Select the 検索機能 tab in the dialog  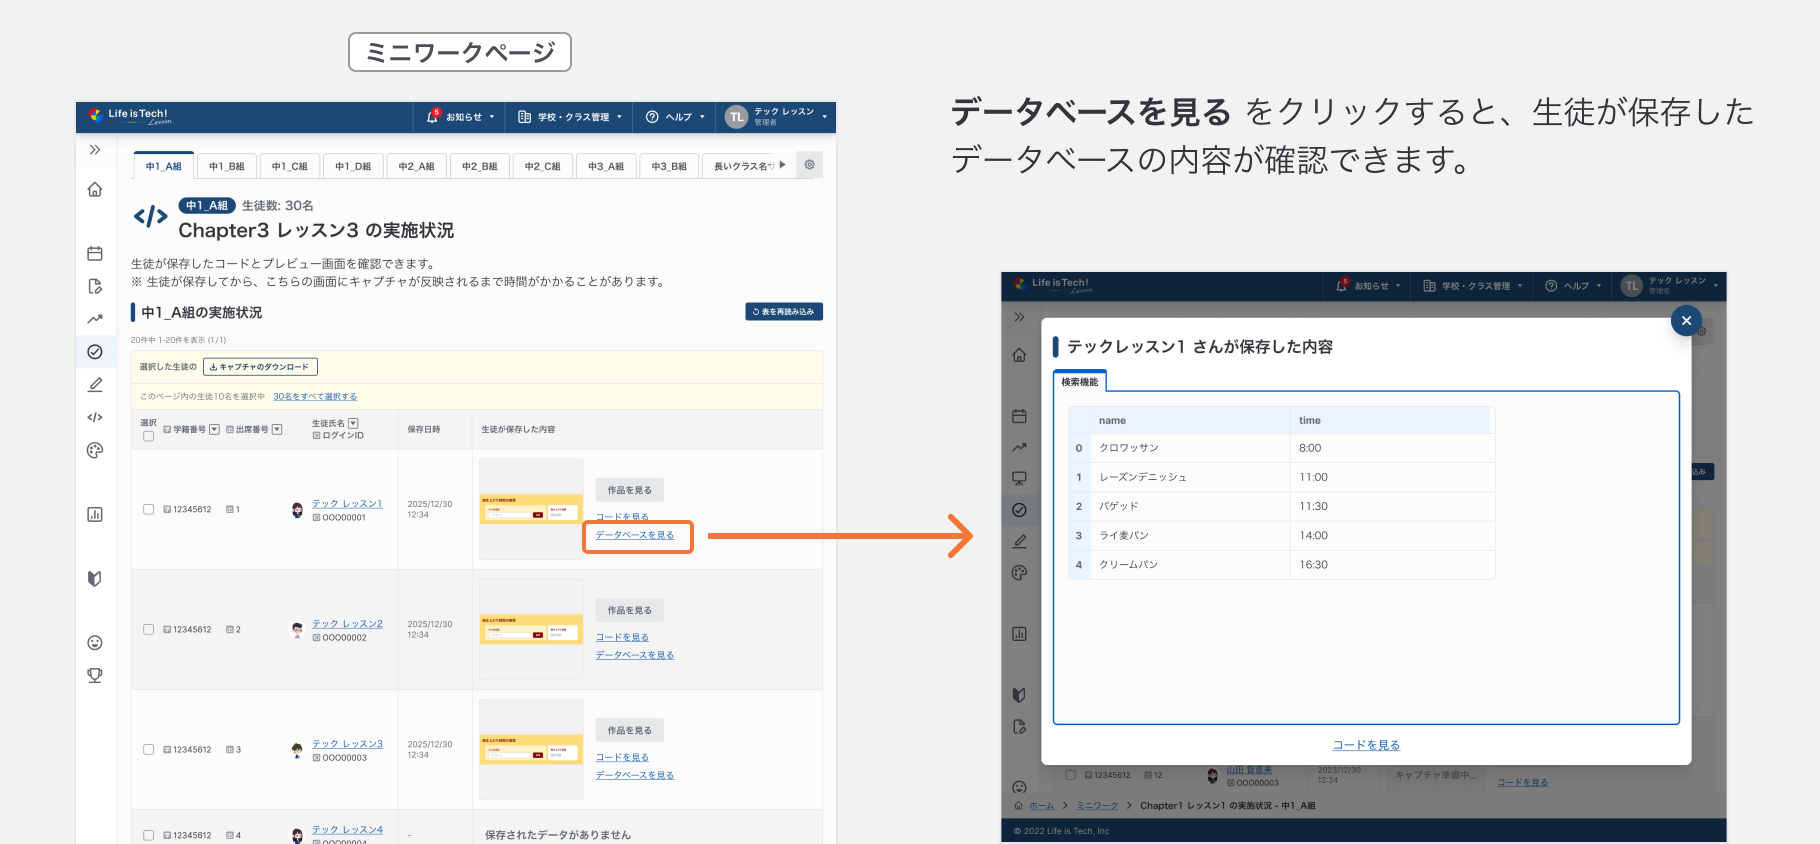click(x=1079, y=382)
